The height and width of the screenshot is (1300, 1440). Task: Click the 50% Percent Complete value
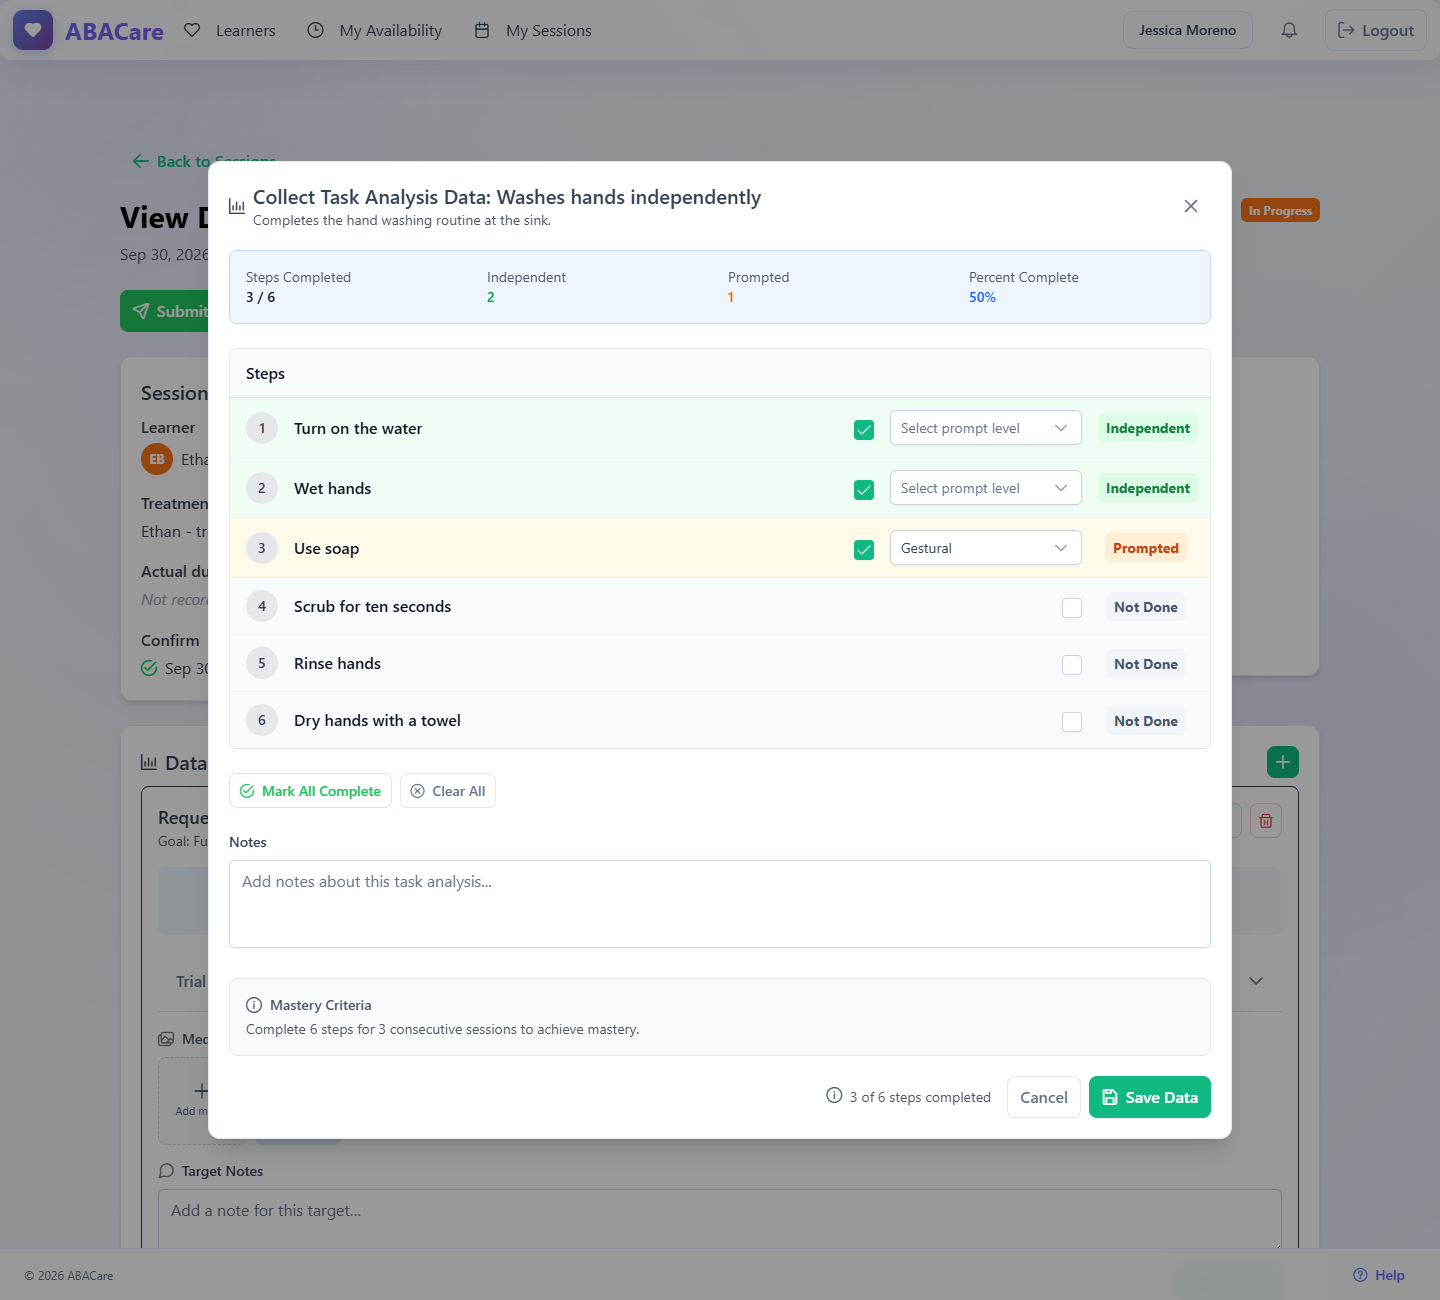(x=982, y=297)
